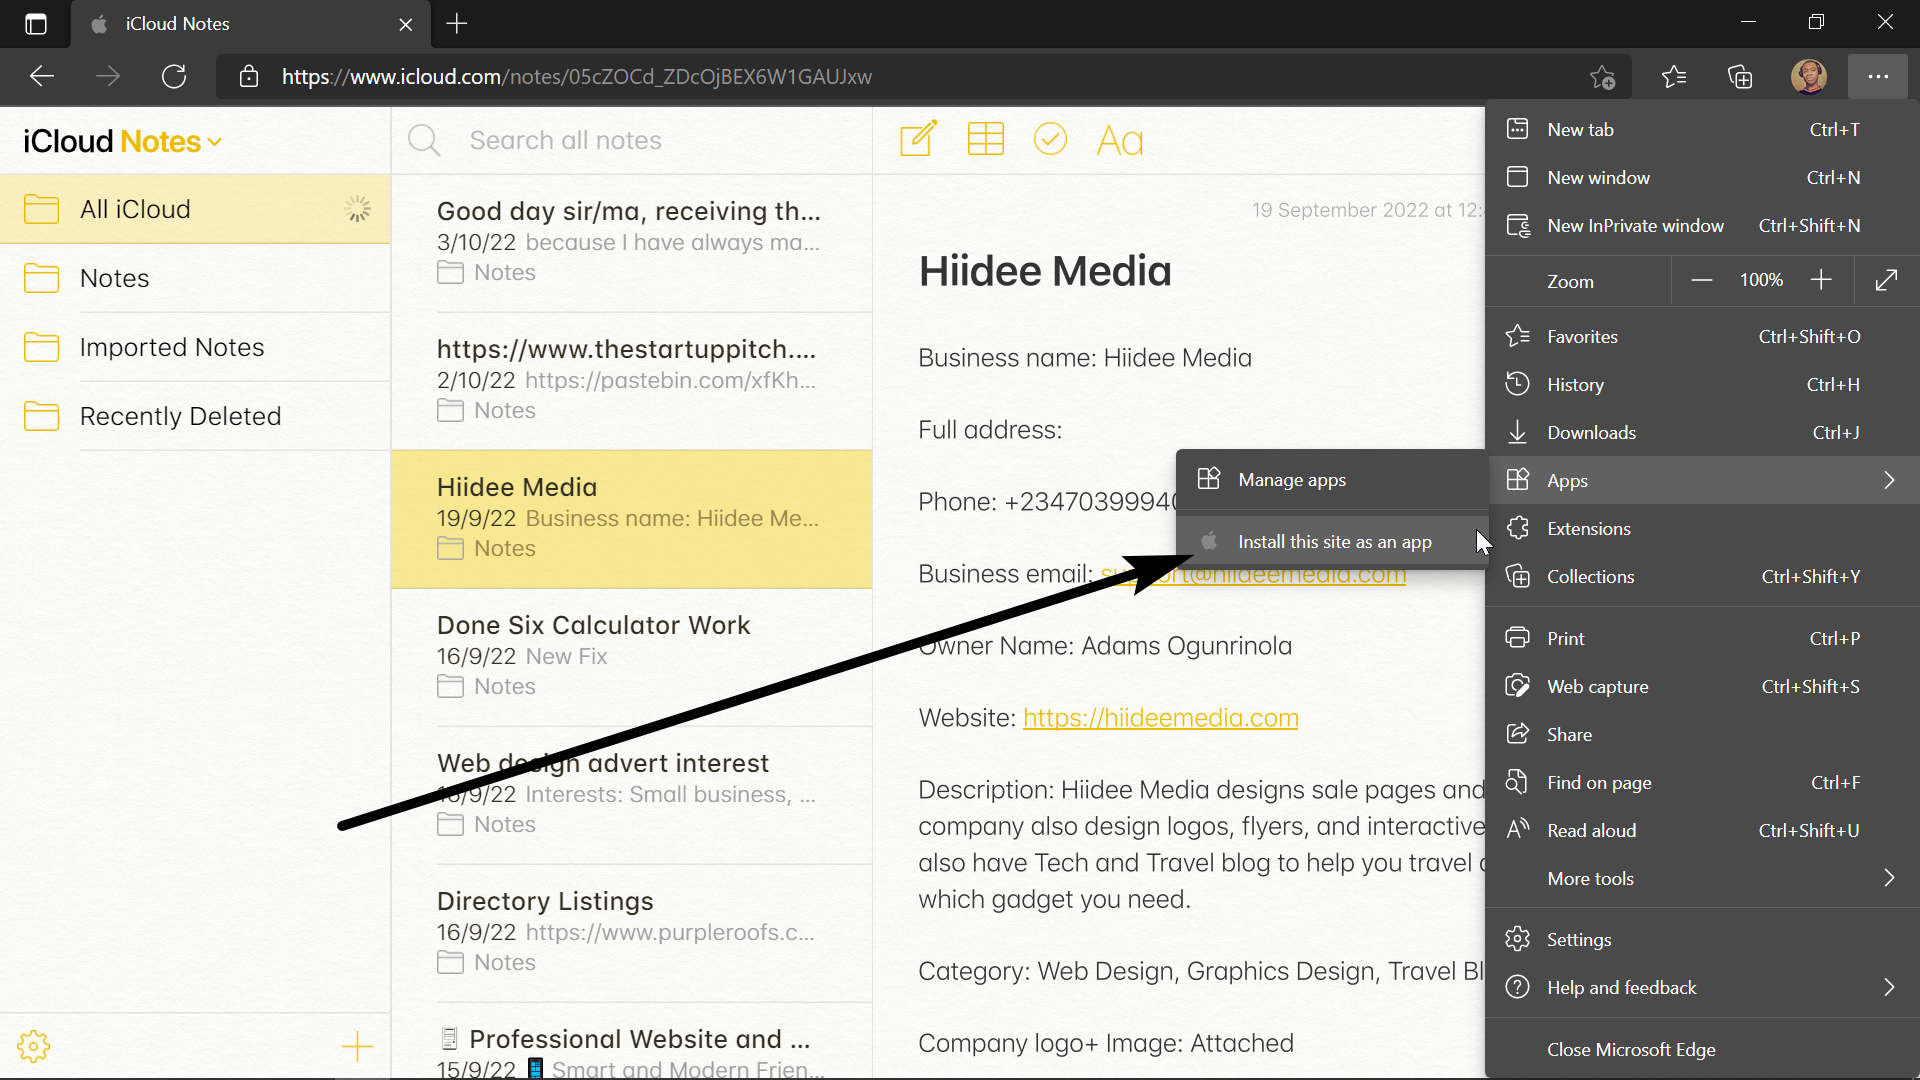The height and width of the screenshot is (1080, 1920).
Task: Start Web capture from menu
Action: coord(1703,686)
